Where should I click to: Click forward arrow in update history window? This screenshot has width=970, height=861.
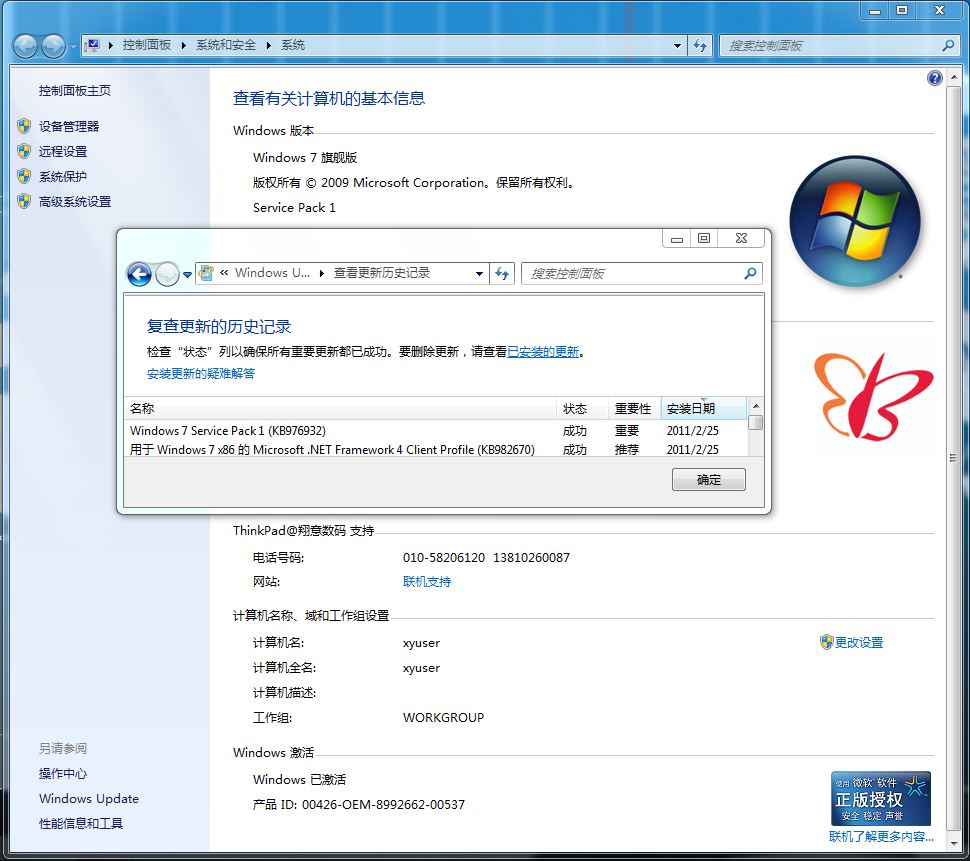click(x=167, y=273)
